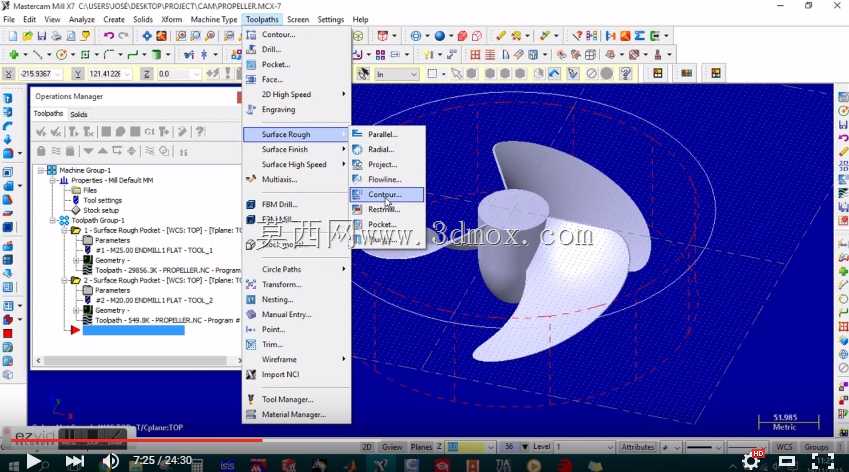Click the cursor select icon

point(363,74)
